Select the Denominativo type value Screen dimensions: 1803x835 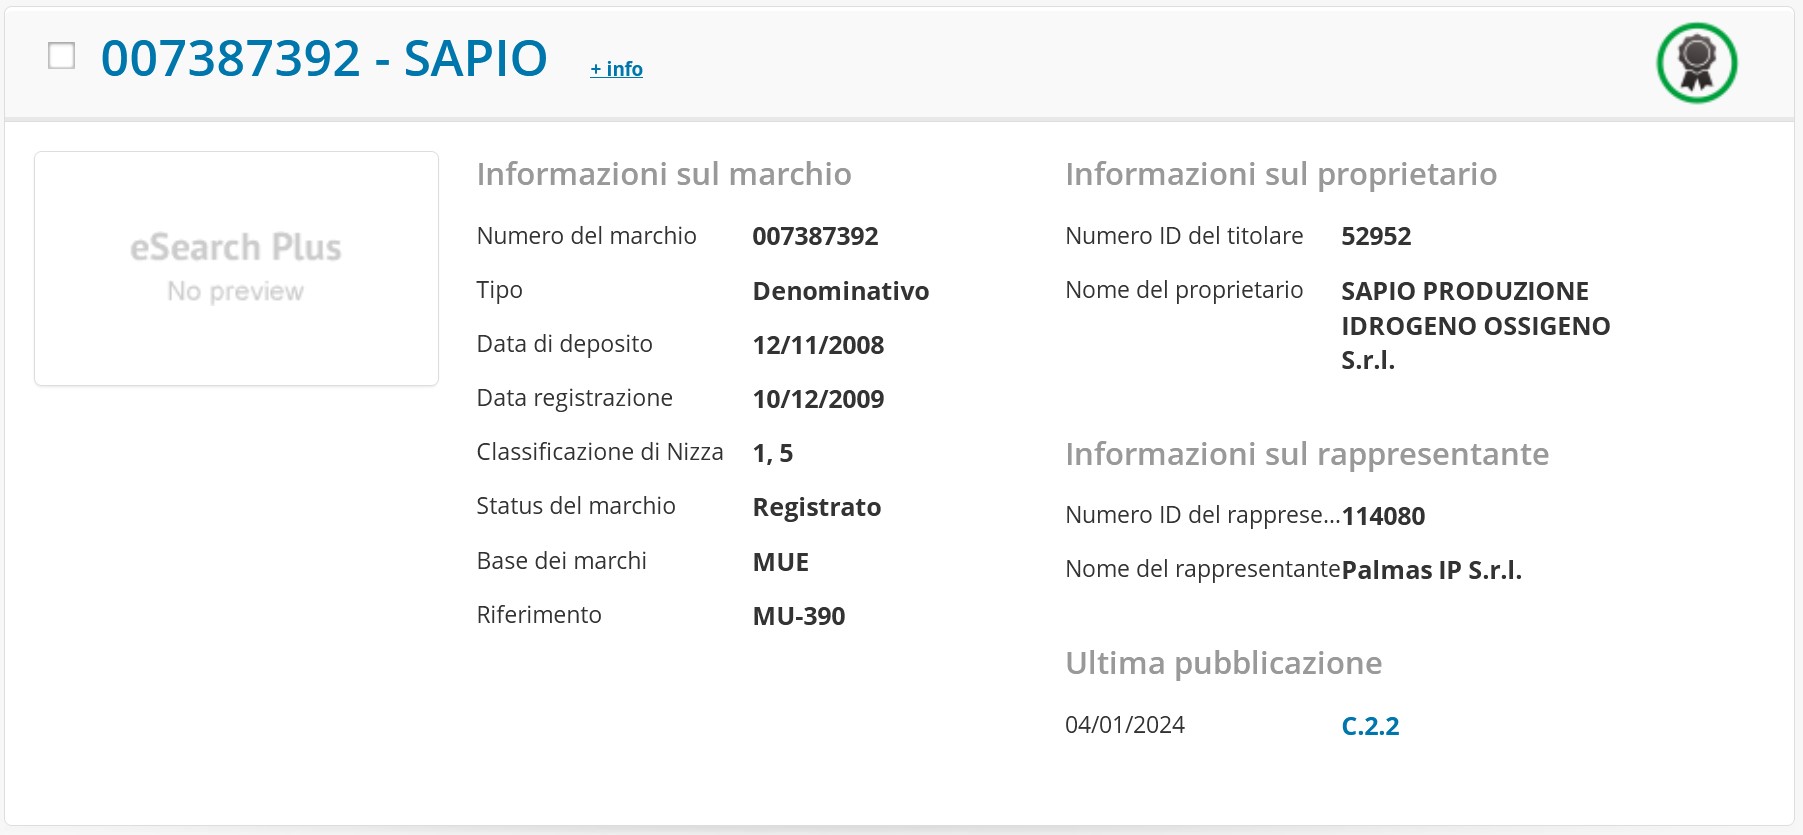point(841,291)
